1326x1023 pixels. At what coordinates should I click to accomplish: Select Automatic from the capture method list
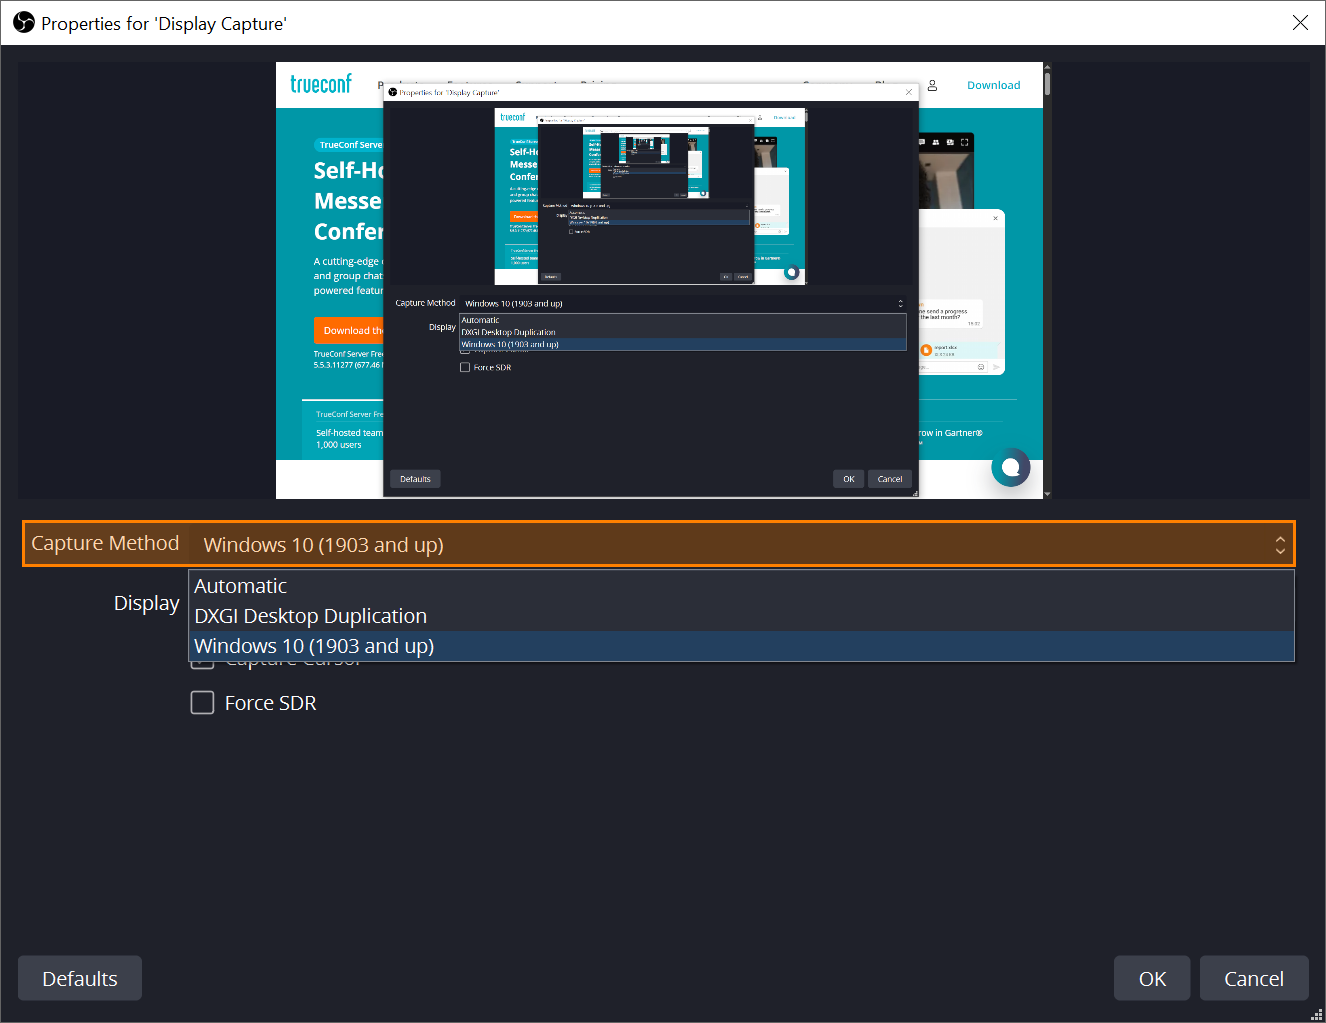241,586
